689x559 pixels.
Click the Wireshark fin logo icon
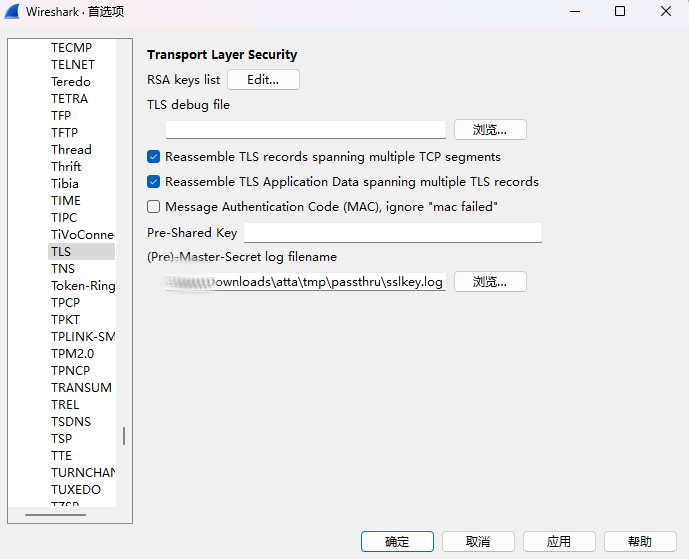(x=12, y=11)
